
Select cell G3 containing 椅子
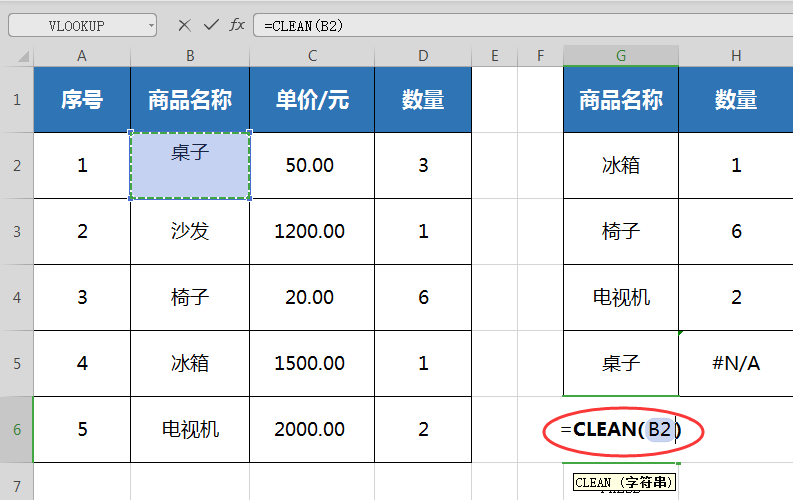pyautogui.click(x=621, y=232)
